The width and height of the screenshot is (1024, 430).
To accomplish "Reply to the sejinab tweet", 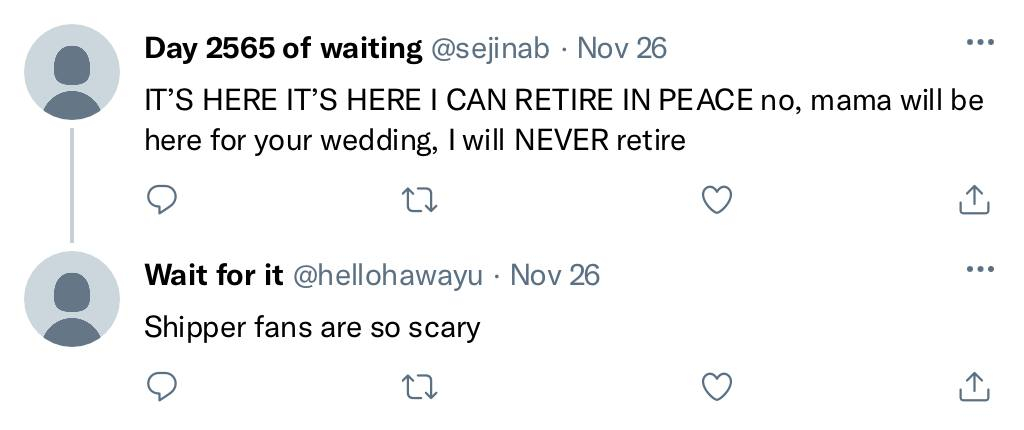I will pyautogui.click(x=162, y=201).
